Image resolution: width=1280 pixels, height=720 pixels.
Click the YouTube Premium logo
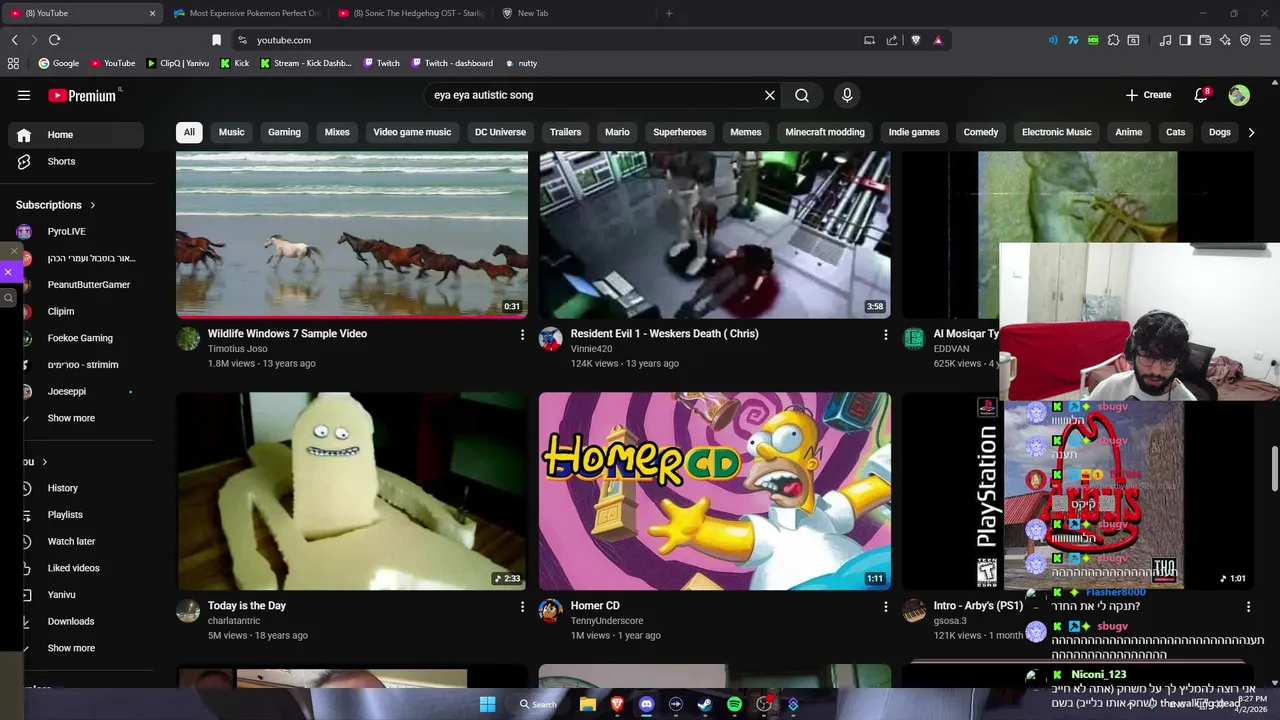[83, 95]
